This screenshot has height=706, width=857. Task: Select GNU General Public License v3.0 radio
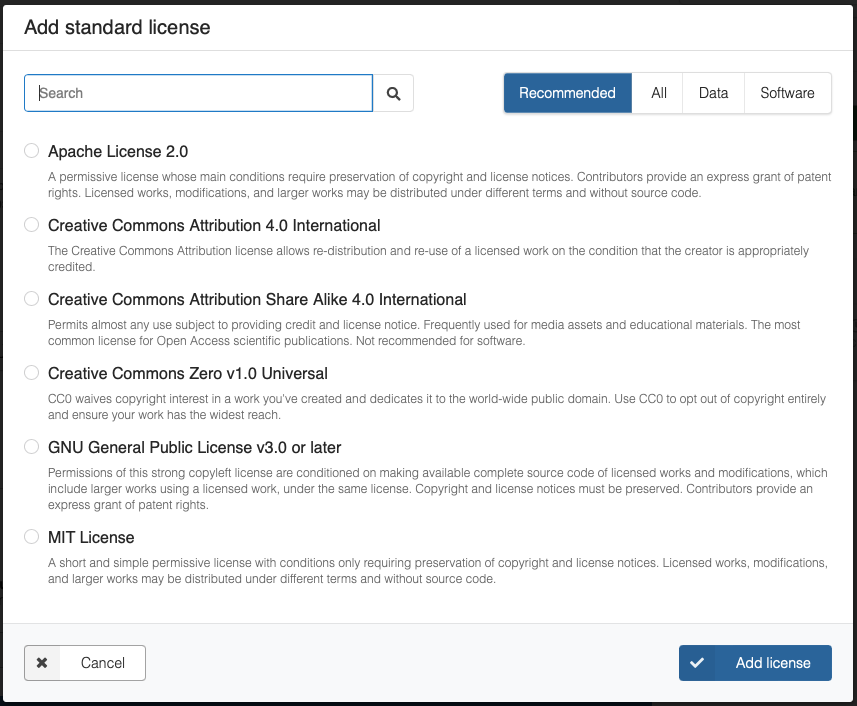pos(32,447)
